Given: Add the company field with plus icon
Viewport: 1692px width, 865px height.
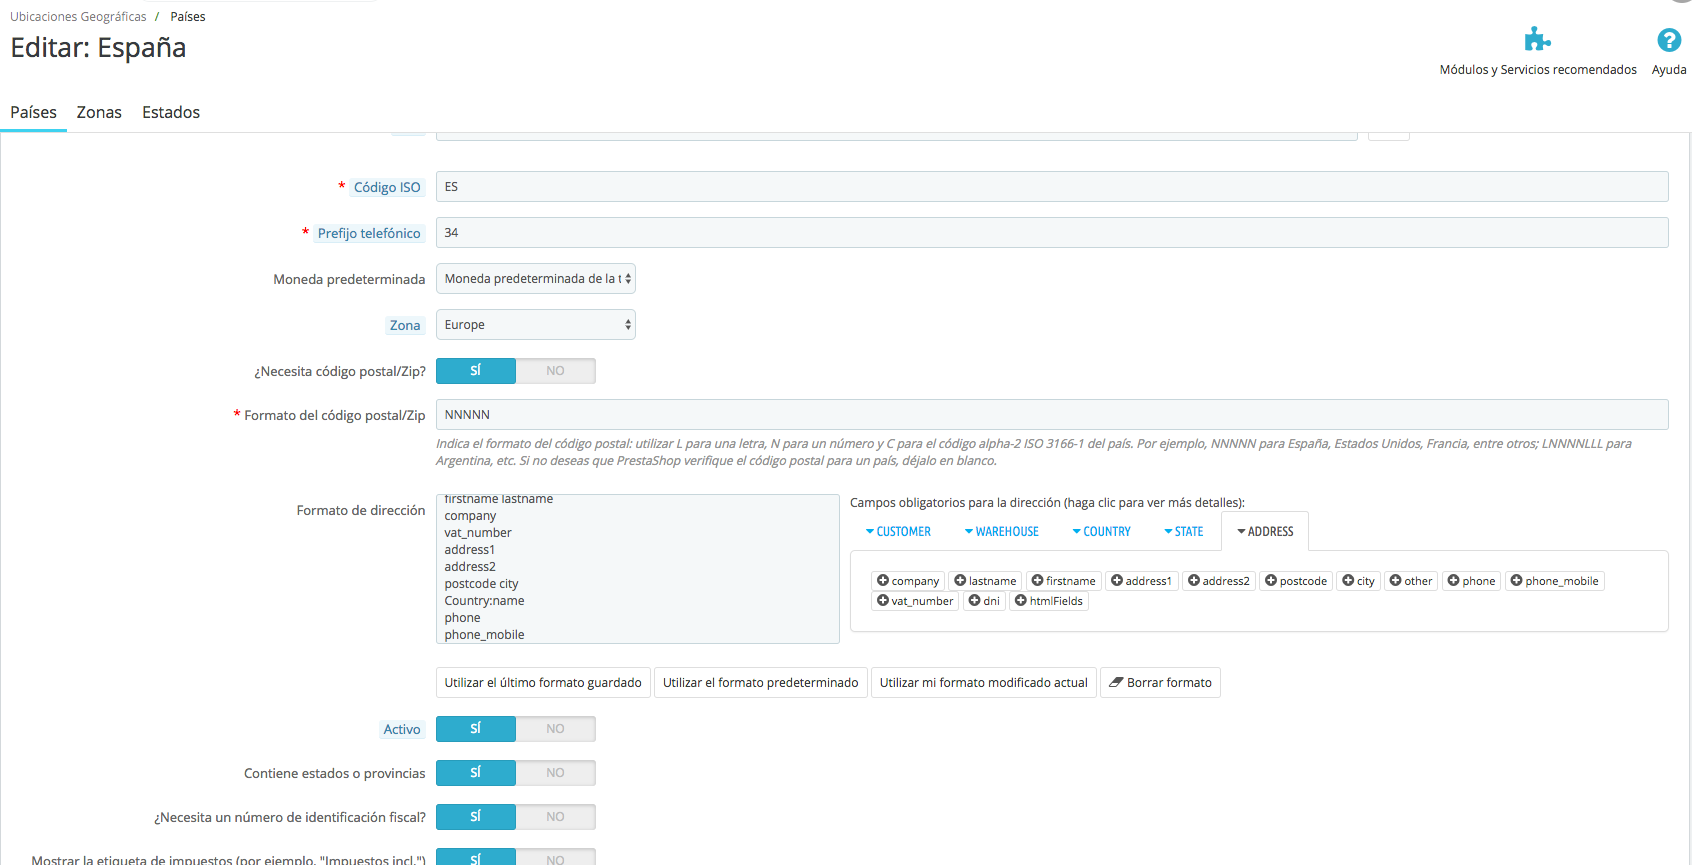Looking at the screenshot, I should pos(907,581).
